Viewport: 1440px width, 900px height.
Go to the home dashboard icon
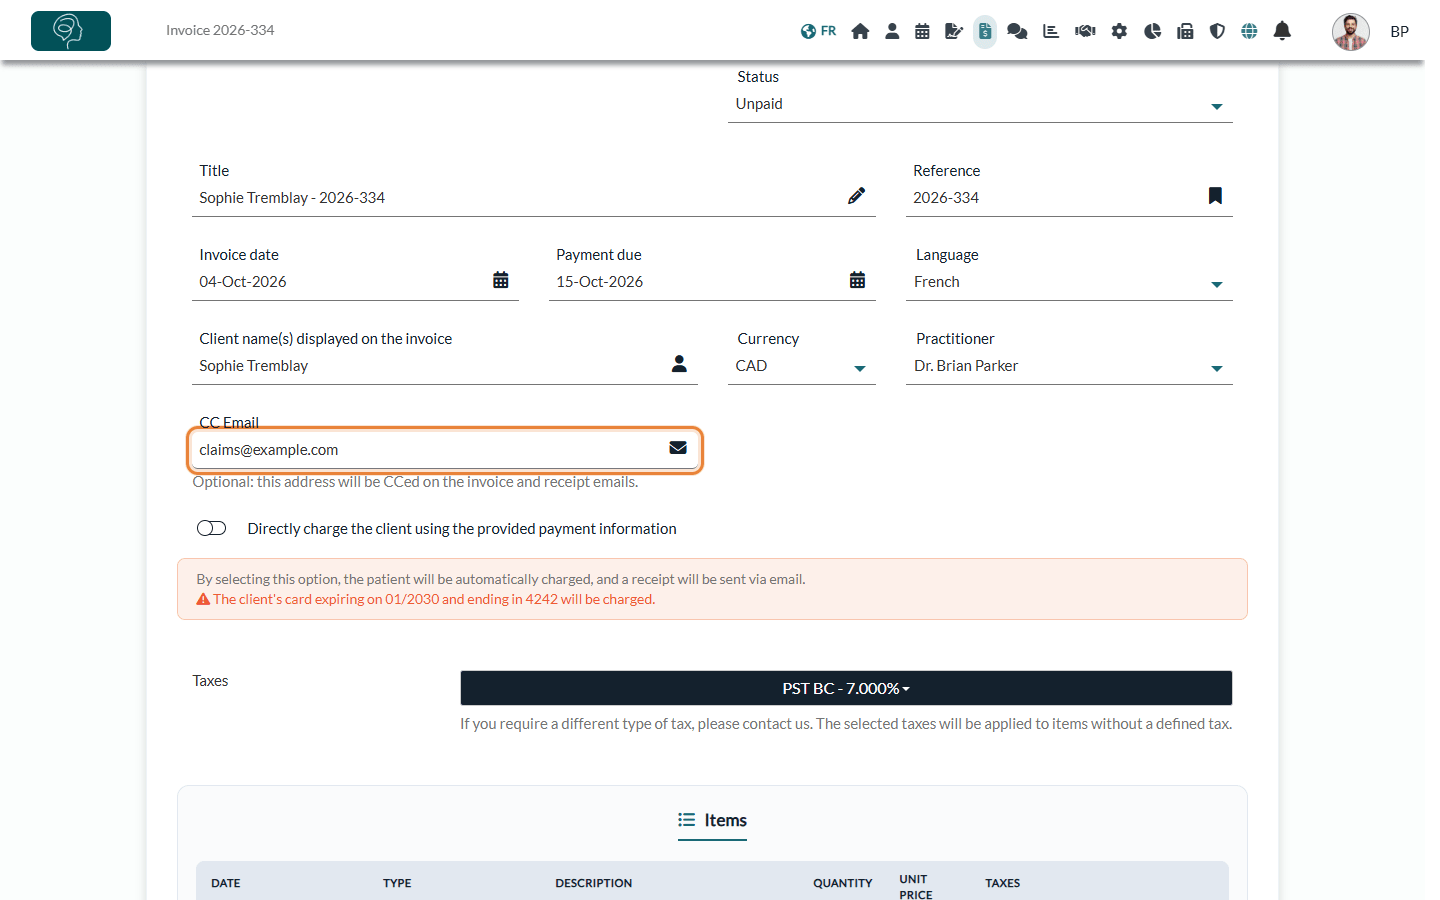tap(860, 31)
